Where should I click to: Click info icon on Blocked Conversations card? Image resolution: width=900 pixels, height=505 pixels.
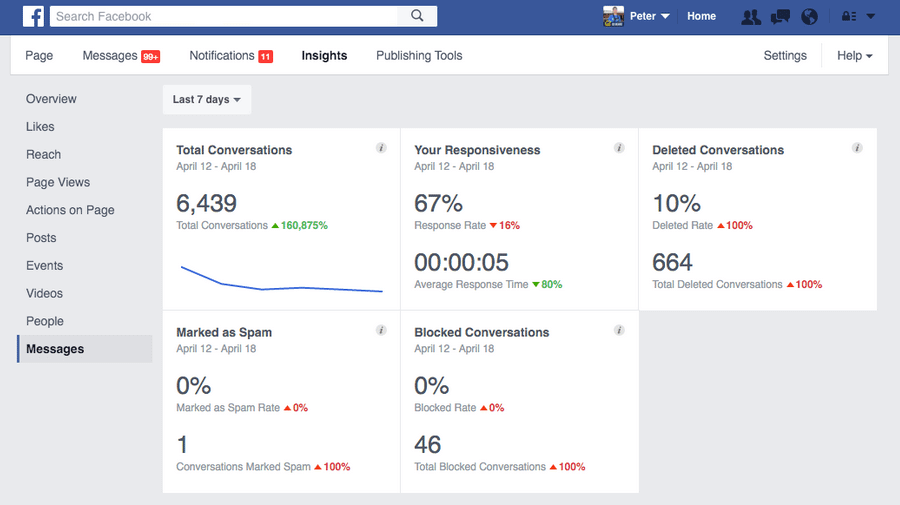coord(619,330)
